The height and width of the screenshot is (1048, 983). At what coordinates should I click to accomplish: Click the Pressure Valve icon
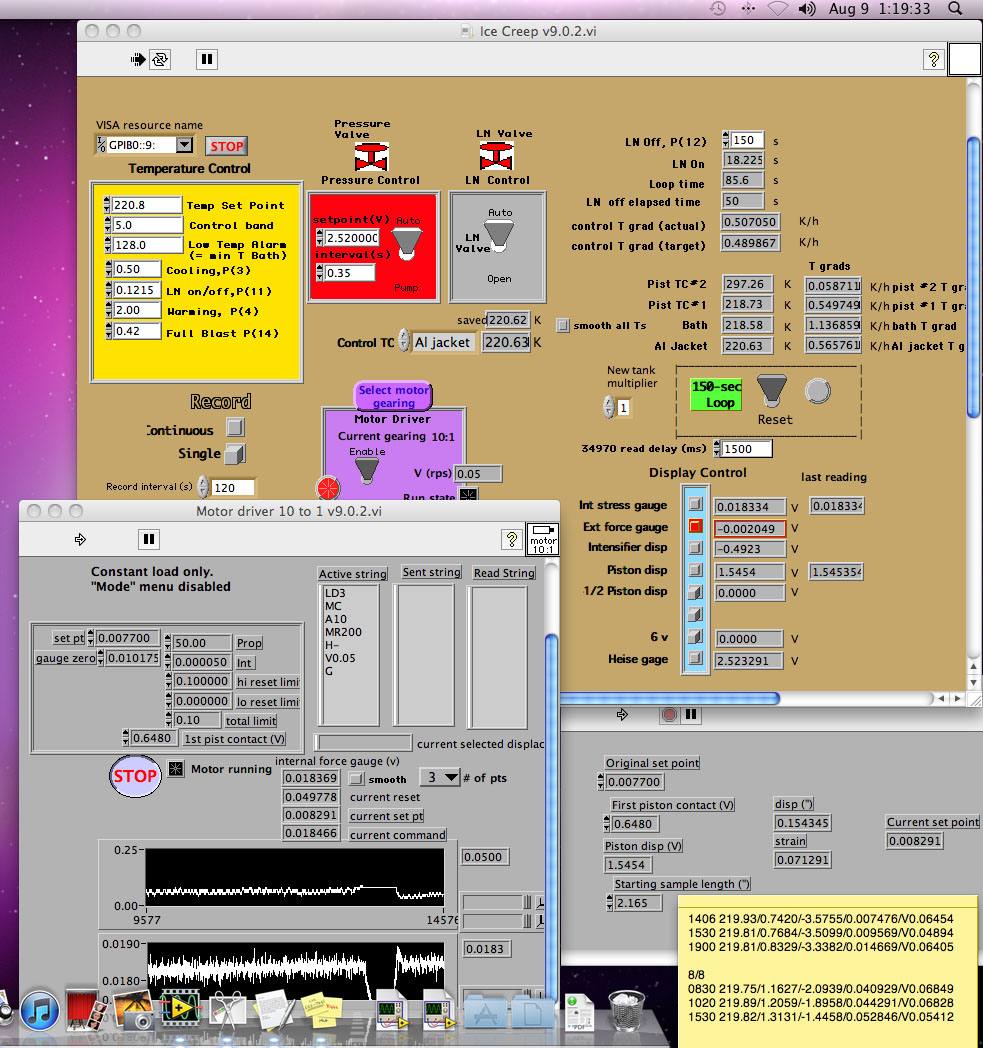tap(371, 156)
